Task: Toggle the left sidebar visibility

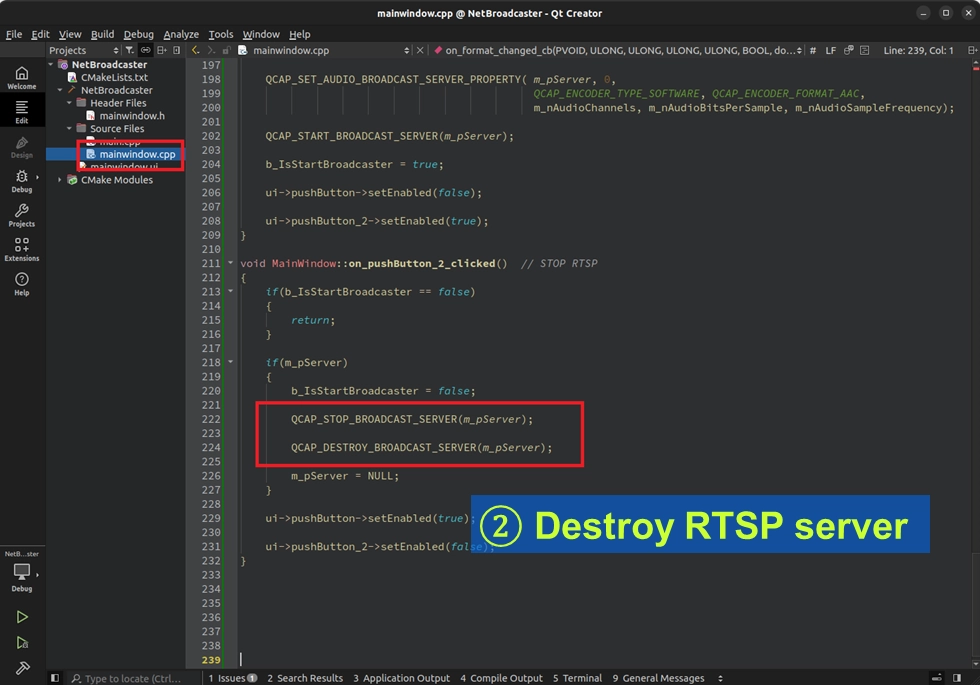Action: [55, 678]
